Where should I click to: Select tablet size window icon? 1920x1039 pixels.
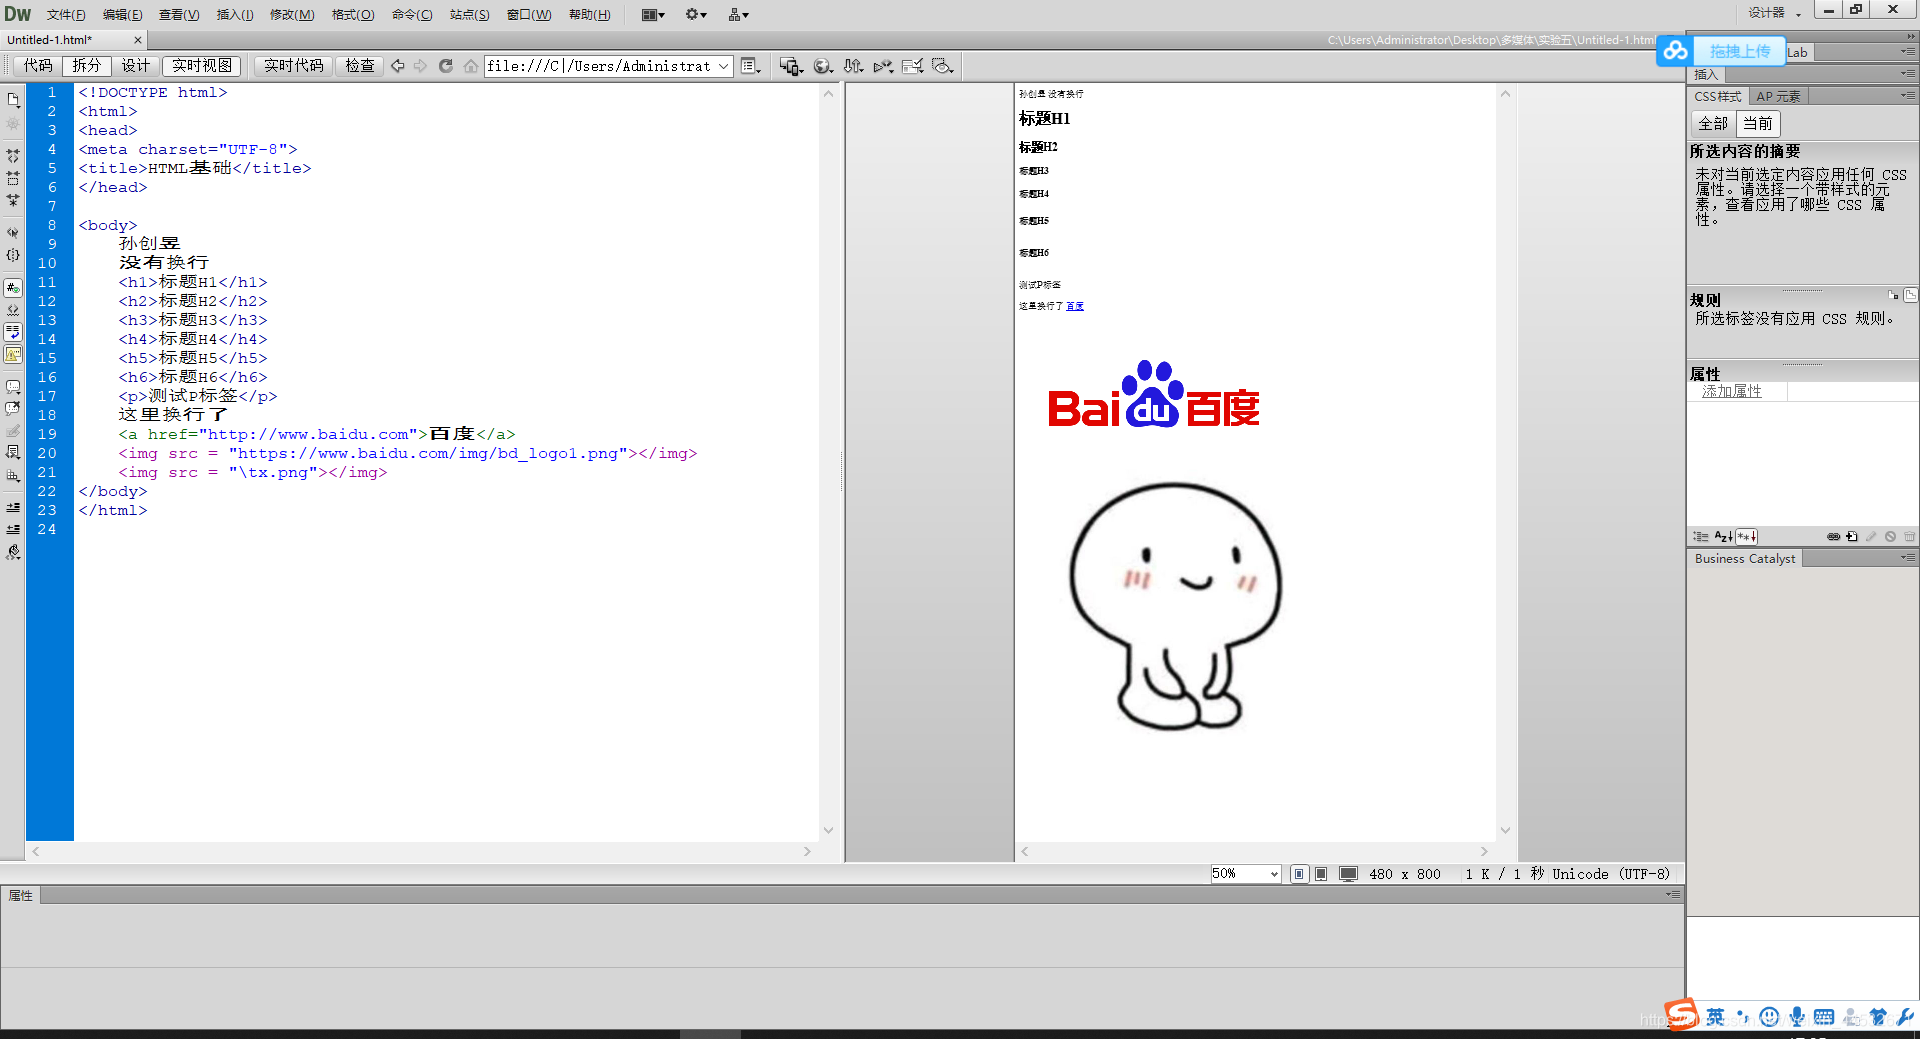tap(1321, 874)
